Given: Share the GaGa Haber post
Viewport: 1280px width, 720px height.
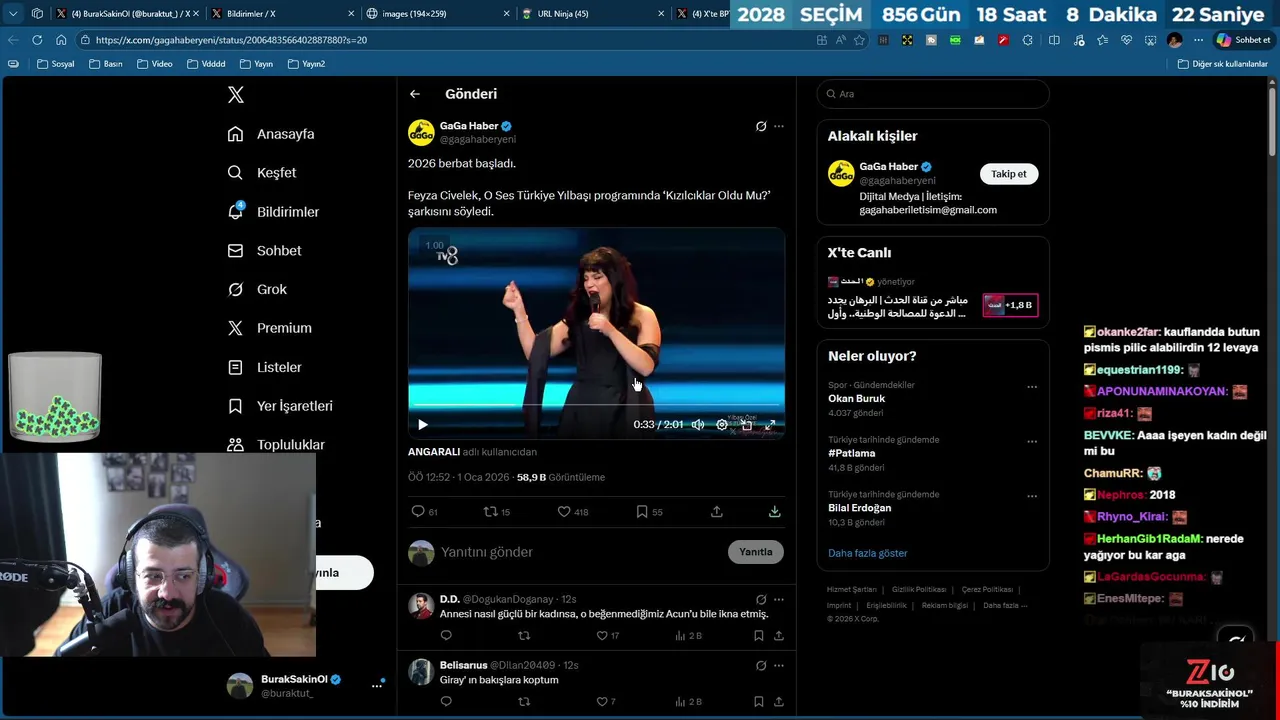Looking at the screenshot, I should 717,512.
